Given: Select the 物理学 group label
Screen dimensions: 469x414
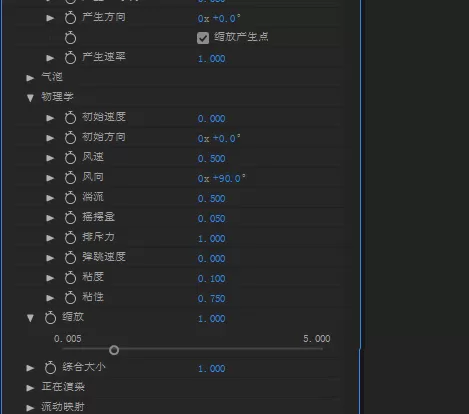Looking at the screenshot, I should click(x=57, y=97).
